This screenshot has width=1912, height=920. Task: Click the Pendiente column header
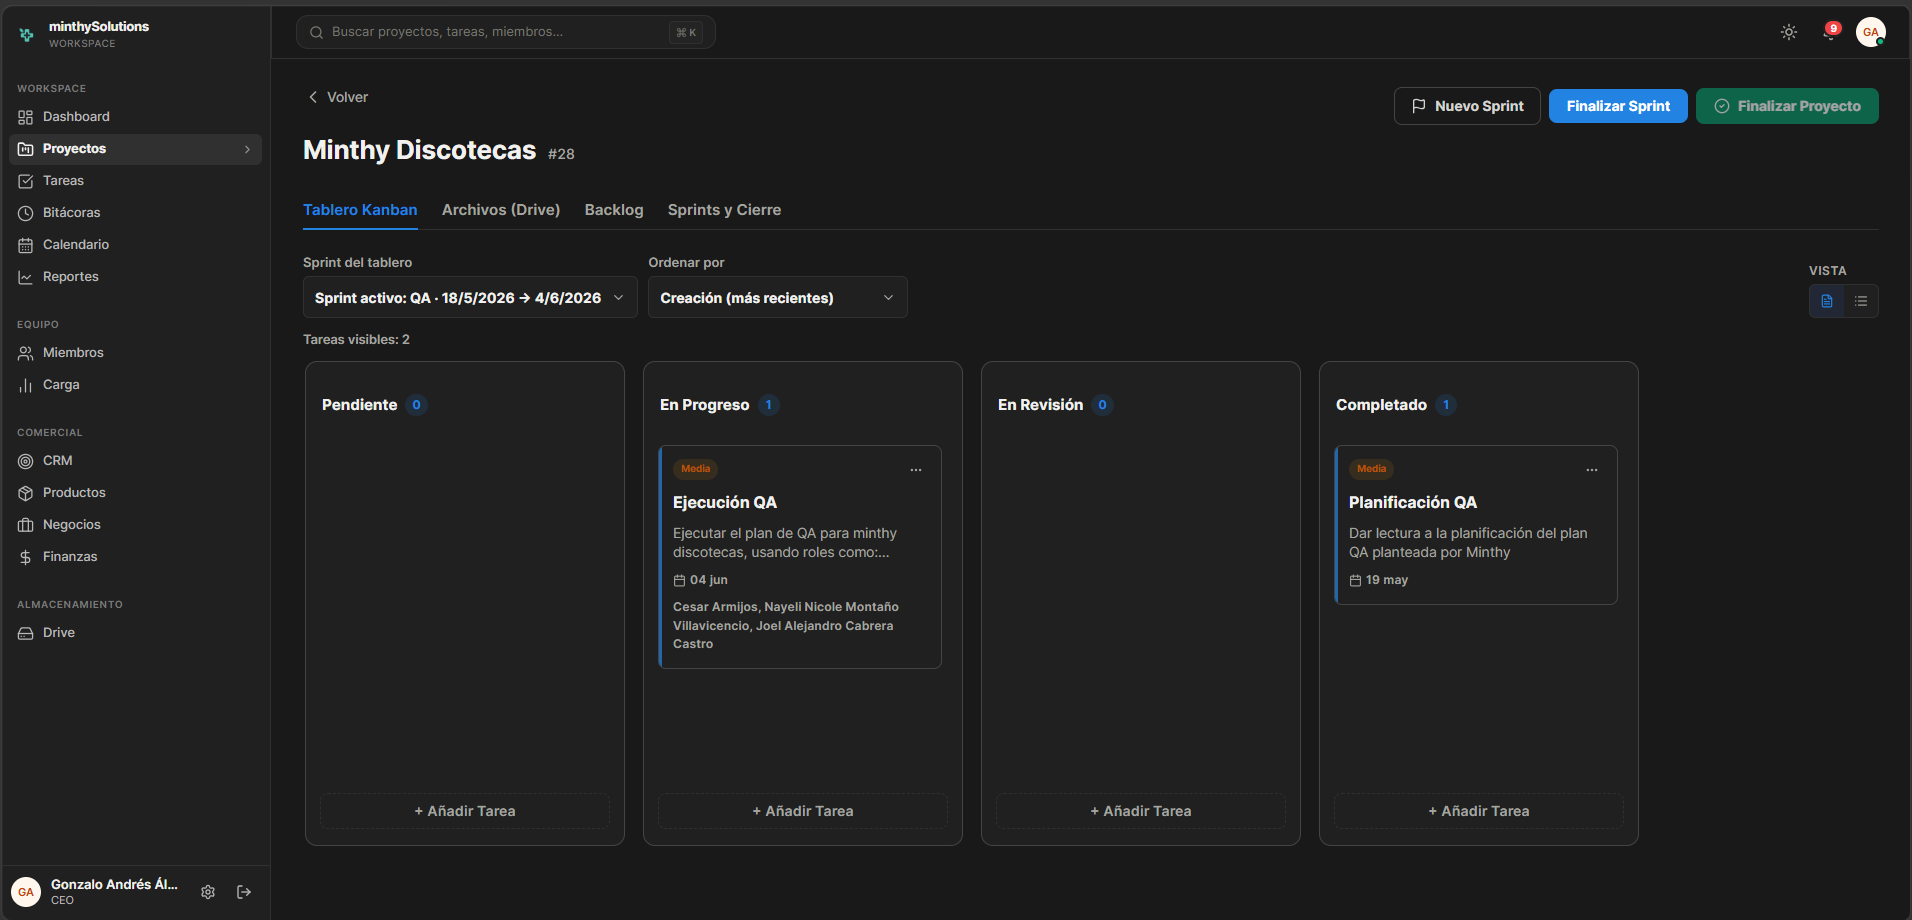point(360,405)
